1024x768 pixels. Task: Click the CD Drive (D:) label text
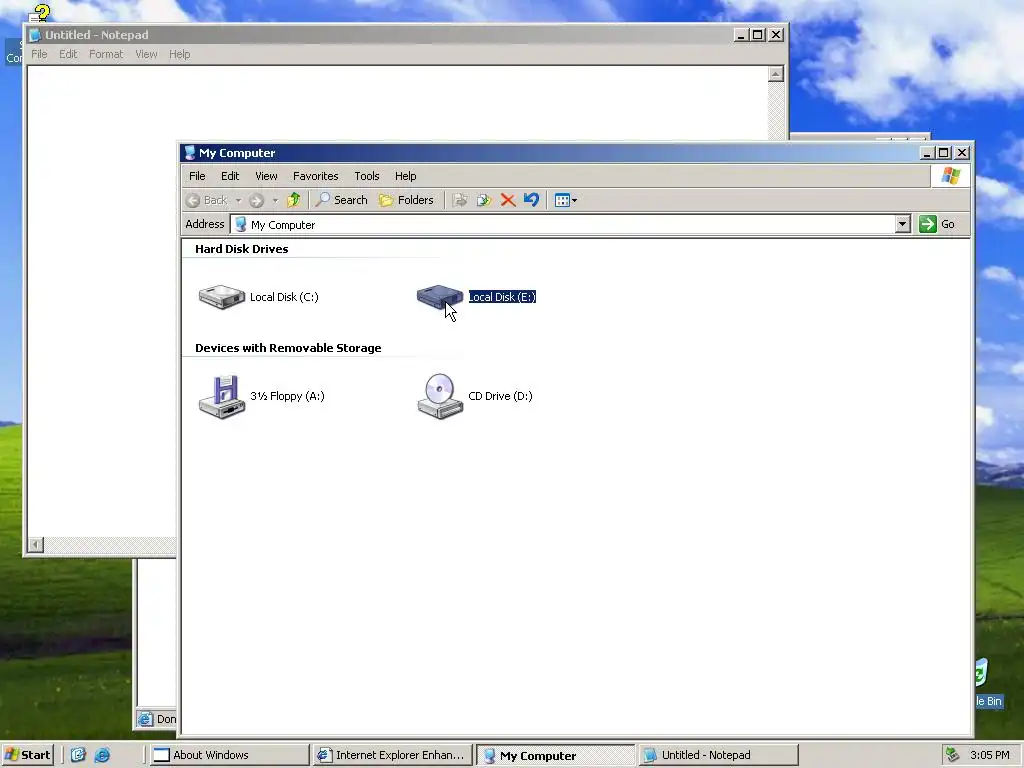[x=500, y=396]
